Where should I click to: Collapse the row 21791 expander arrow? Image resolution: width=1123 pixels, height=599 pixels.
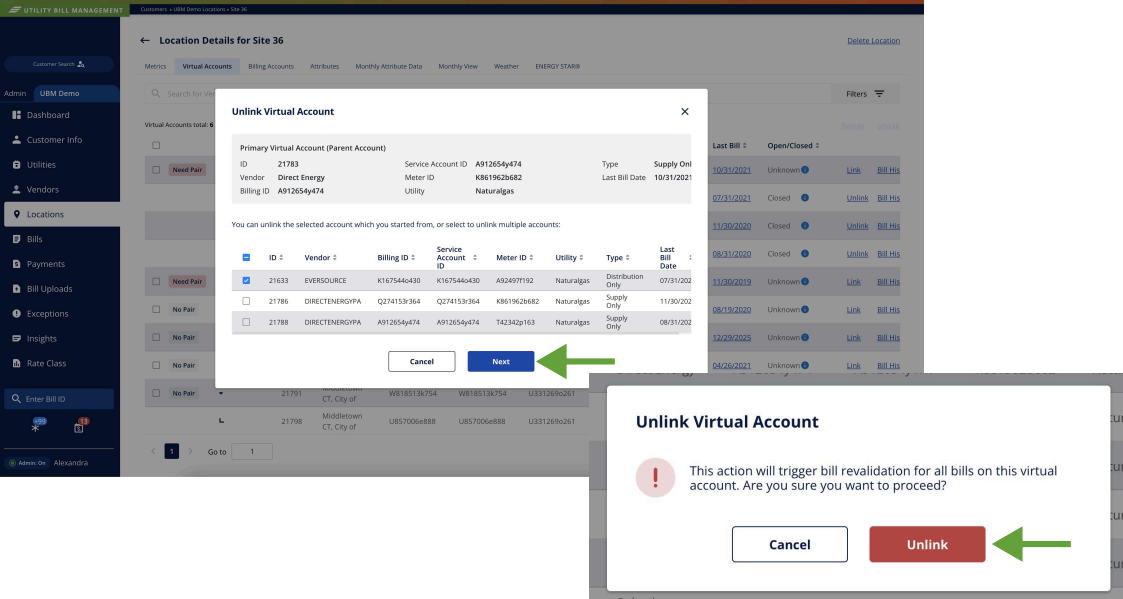(x=221, y=393)
